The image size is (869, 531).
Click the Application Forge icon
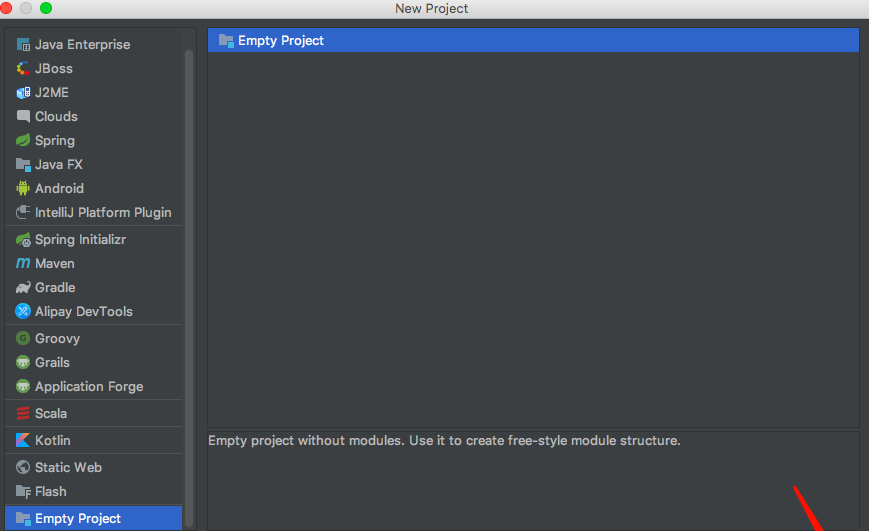[23, 386]
